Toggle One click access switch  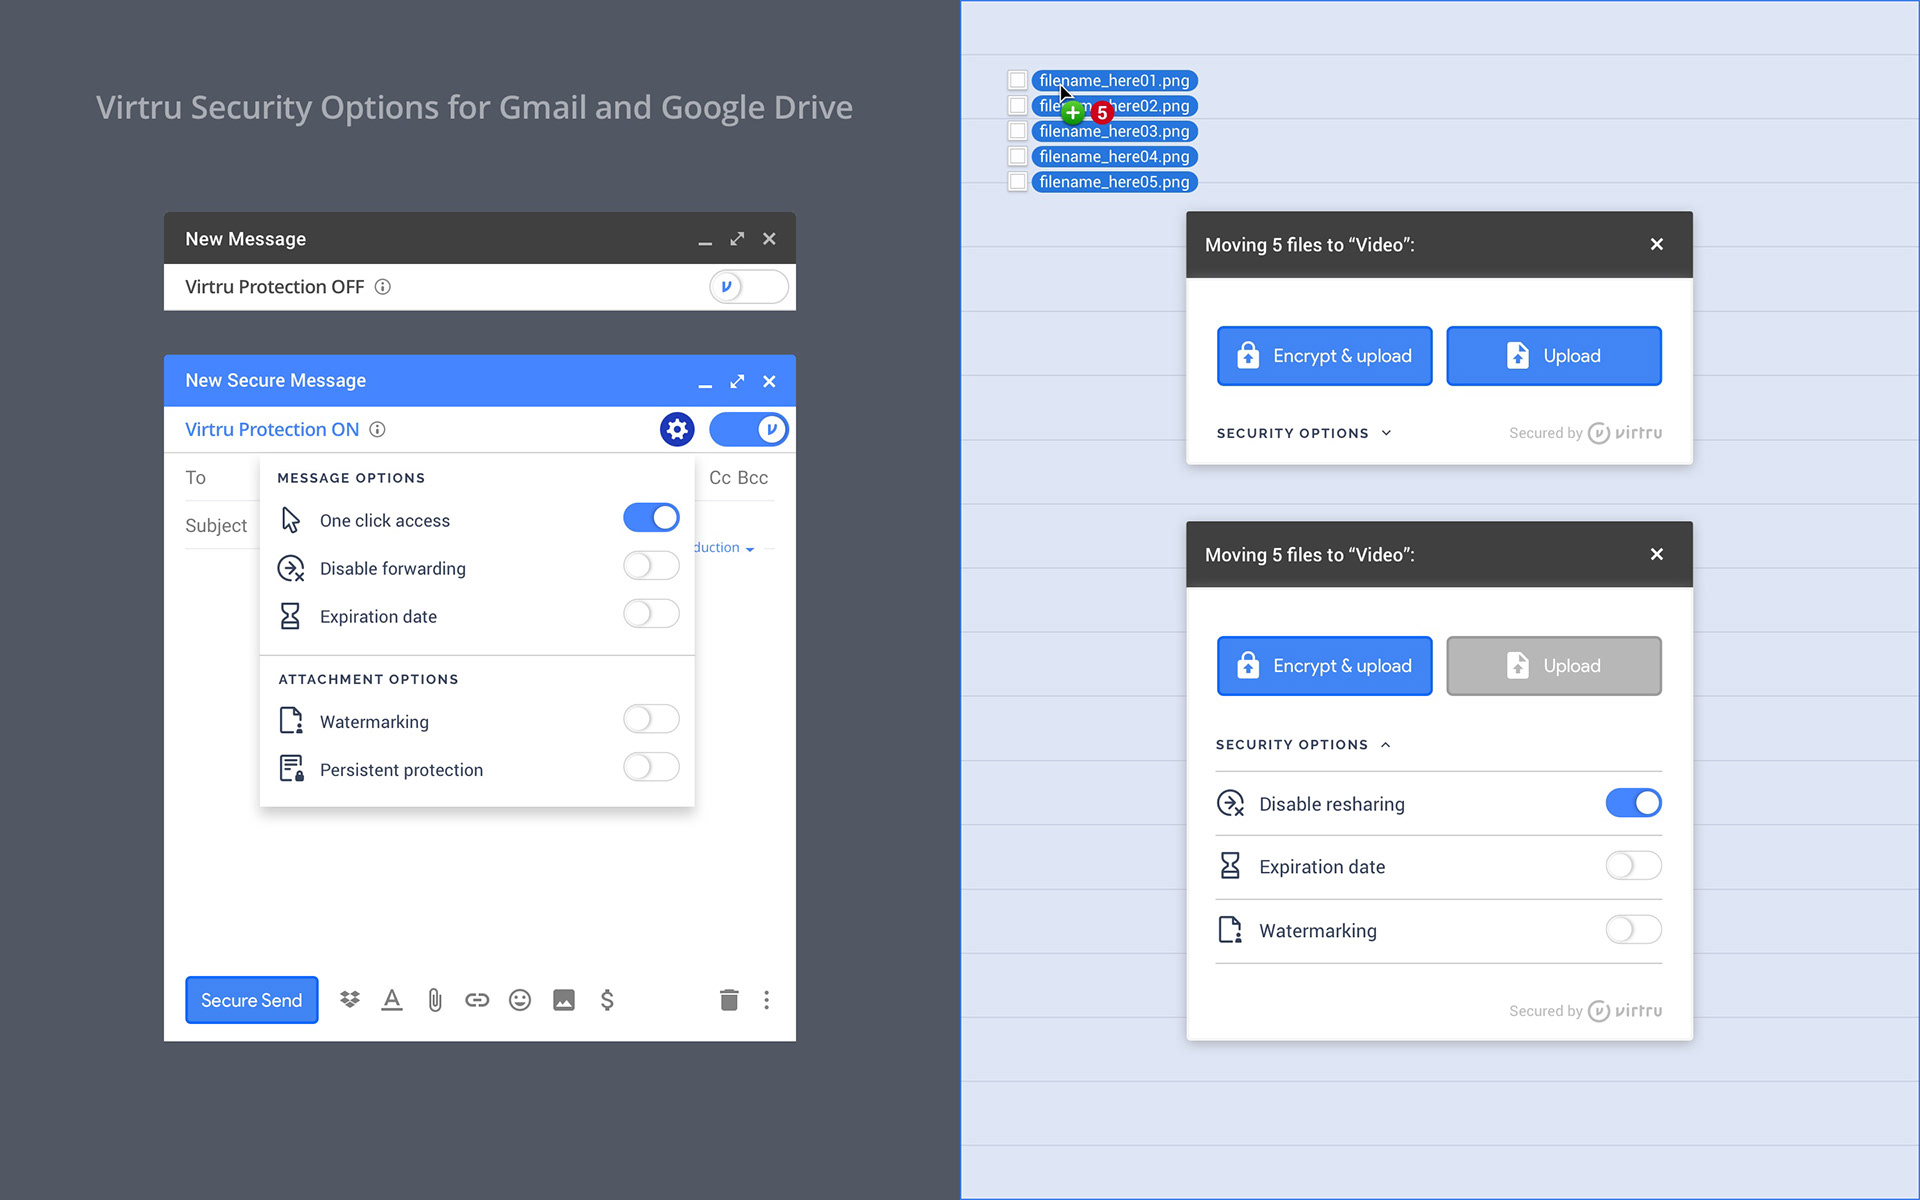pos(651,518)
